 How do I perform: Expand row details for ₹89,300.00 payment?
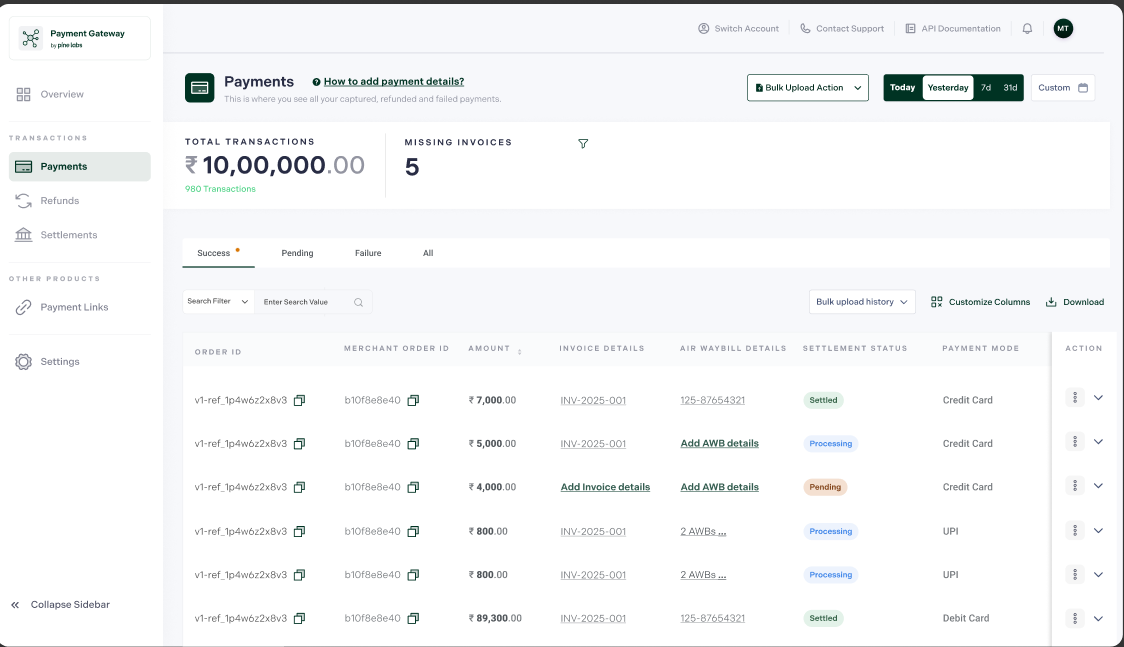coord(1098,618)
